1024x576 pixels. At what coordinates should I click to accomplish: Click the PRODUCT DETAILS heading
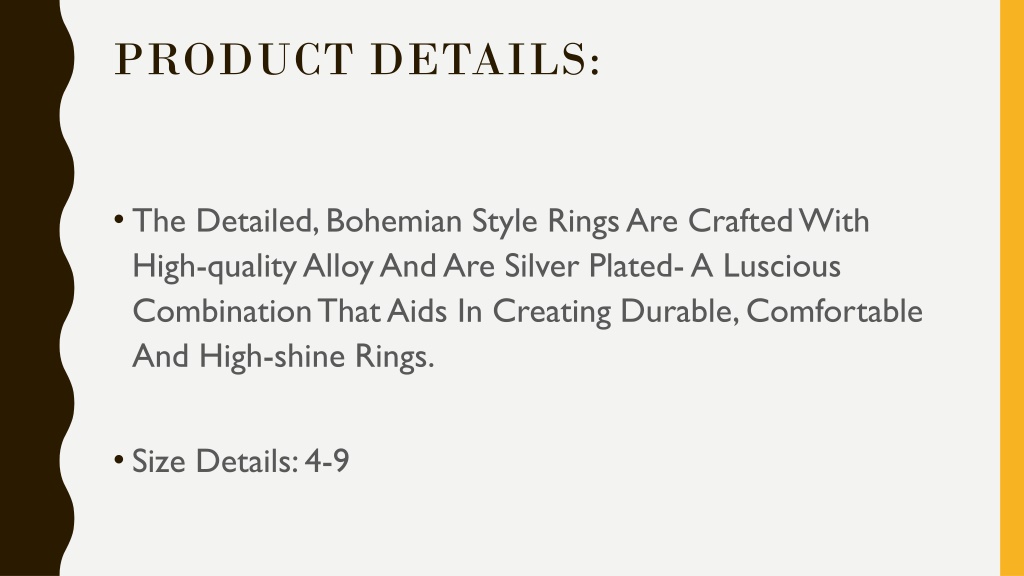click(x=357, y=59)
